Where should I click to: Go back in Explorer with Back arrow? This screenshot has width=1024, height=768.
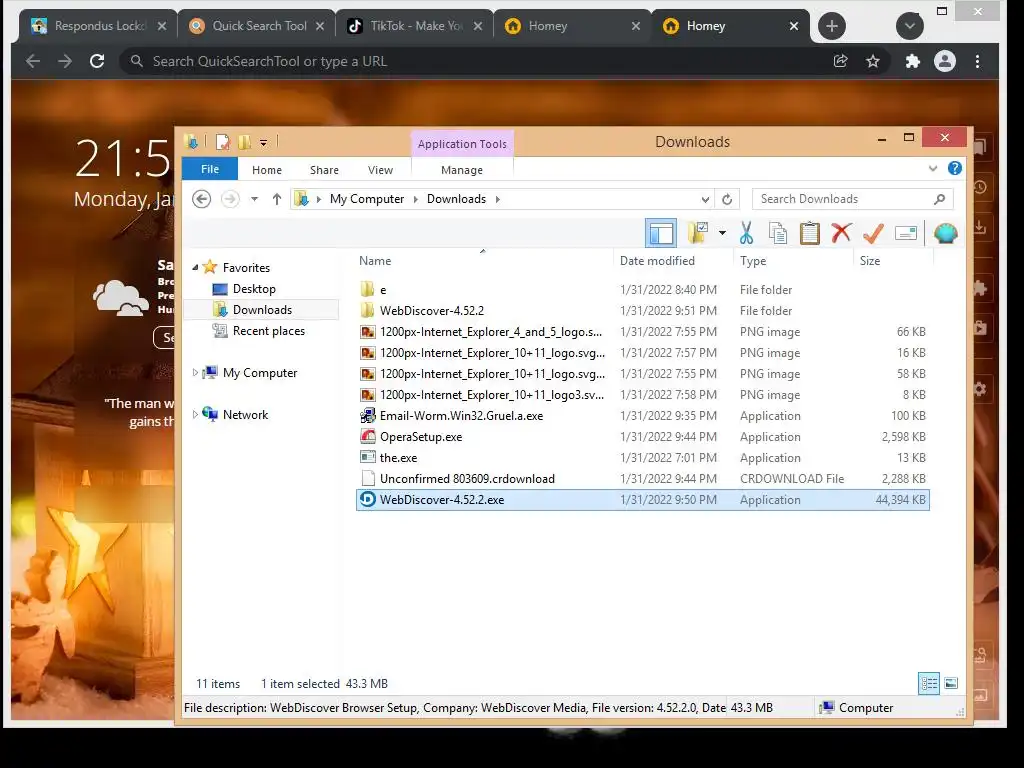[x=202, y=199]
